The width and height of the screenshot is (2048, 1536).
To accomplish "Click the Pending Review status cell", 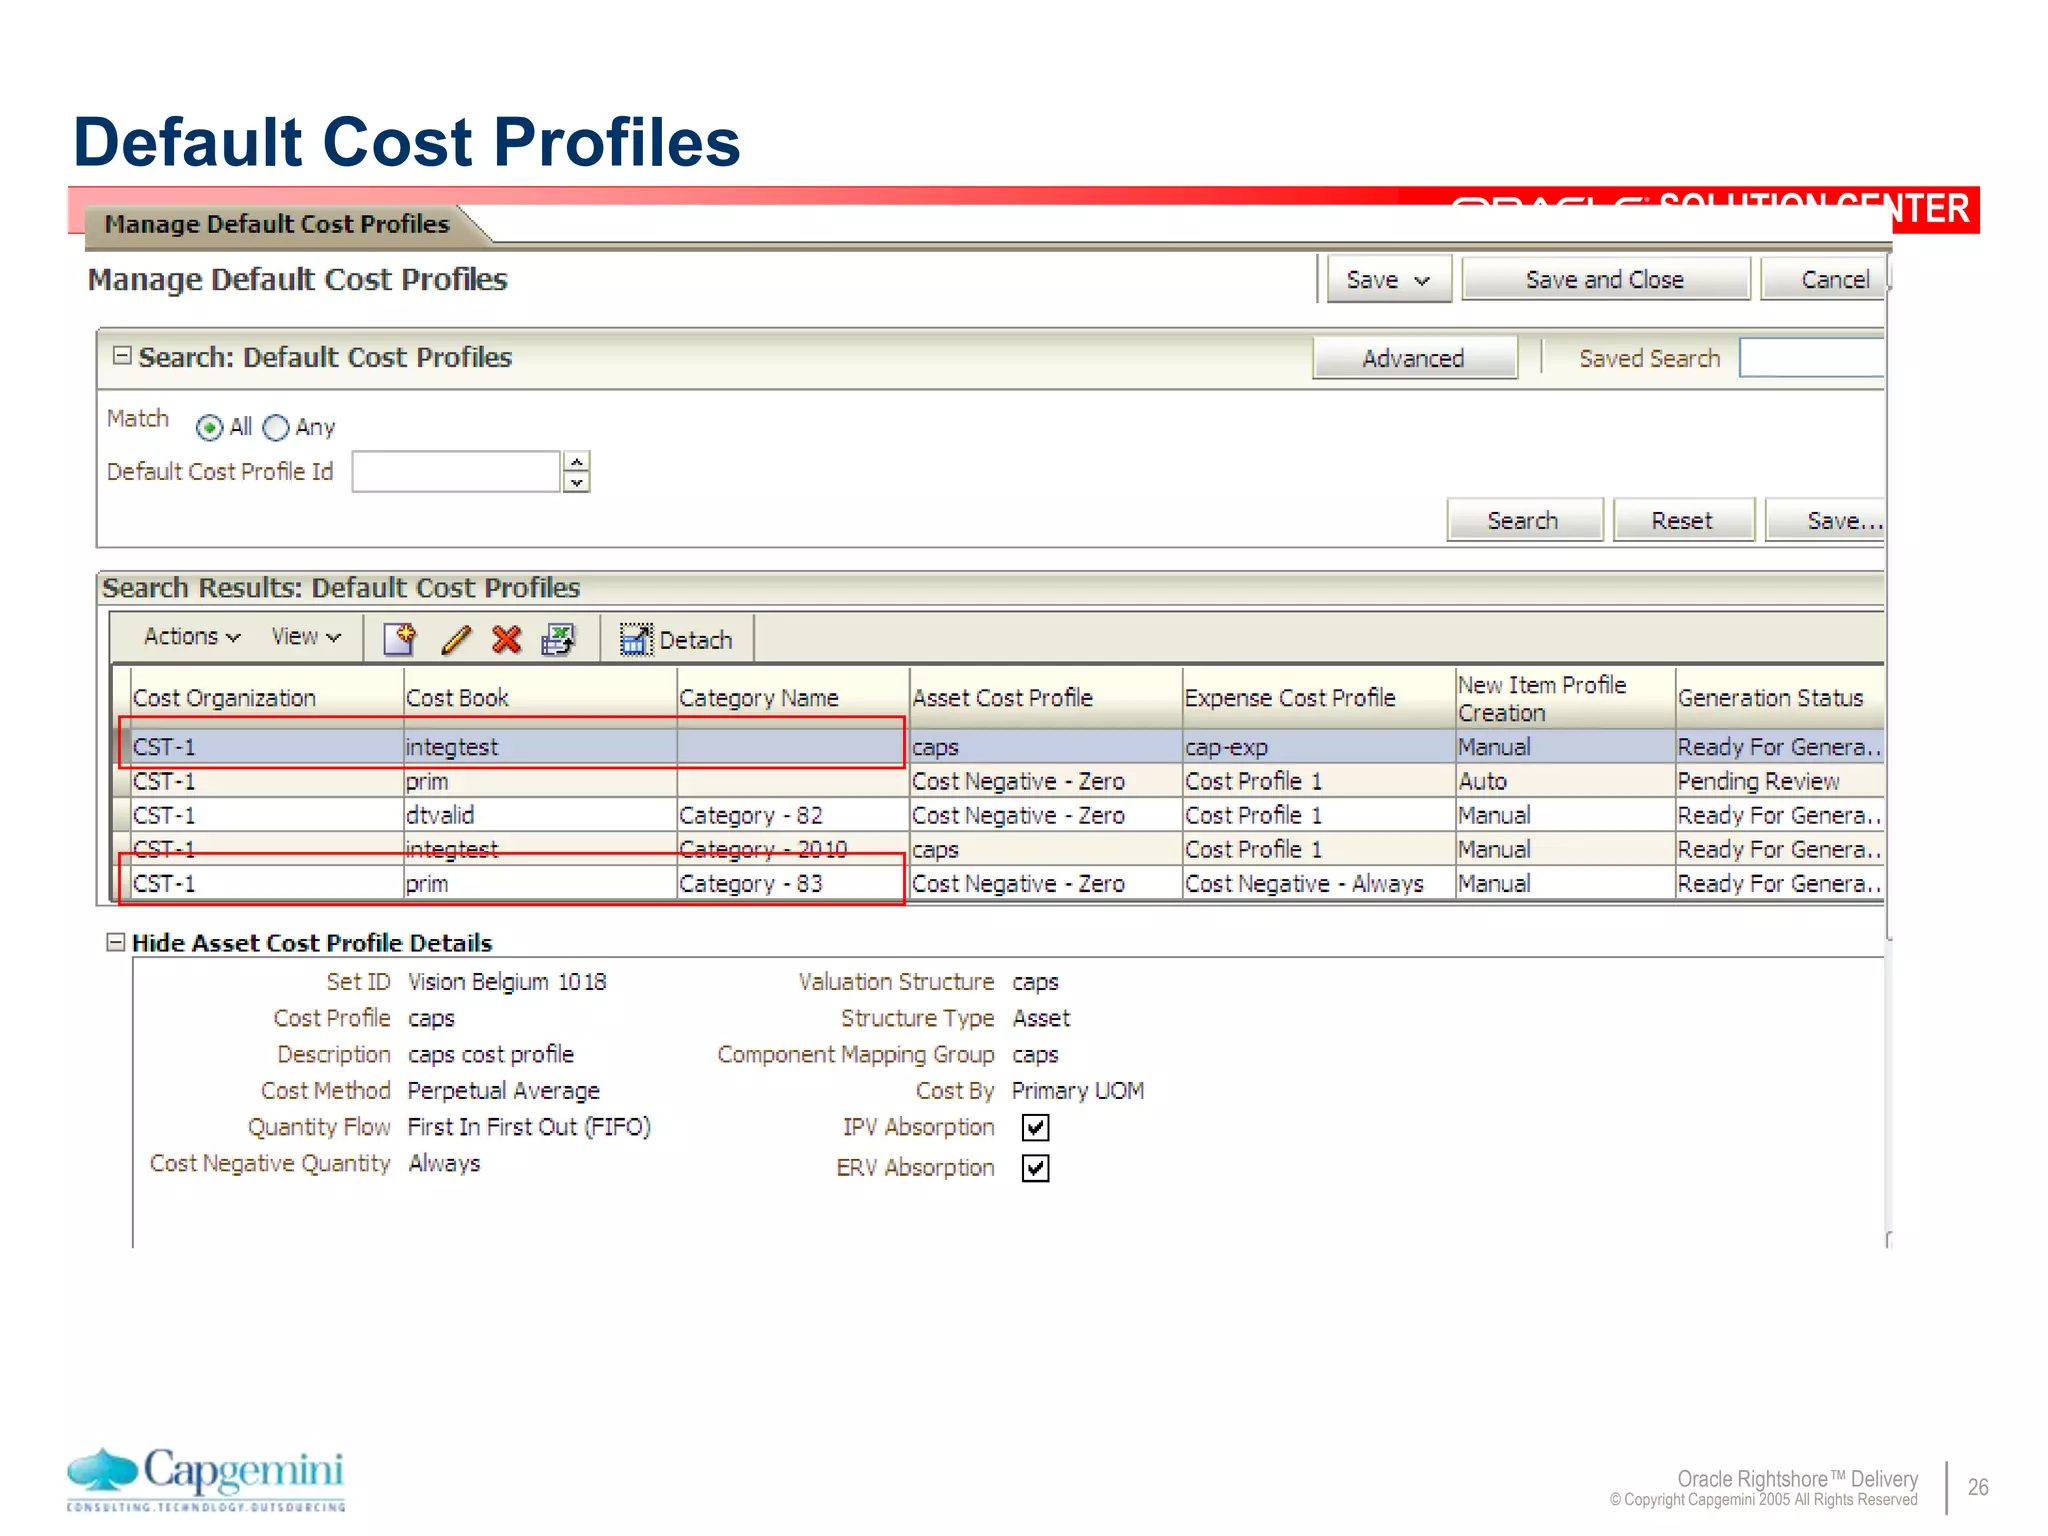I will [x=1780, y=781].
